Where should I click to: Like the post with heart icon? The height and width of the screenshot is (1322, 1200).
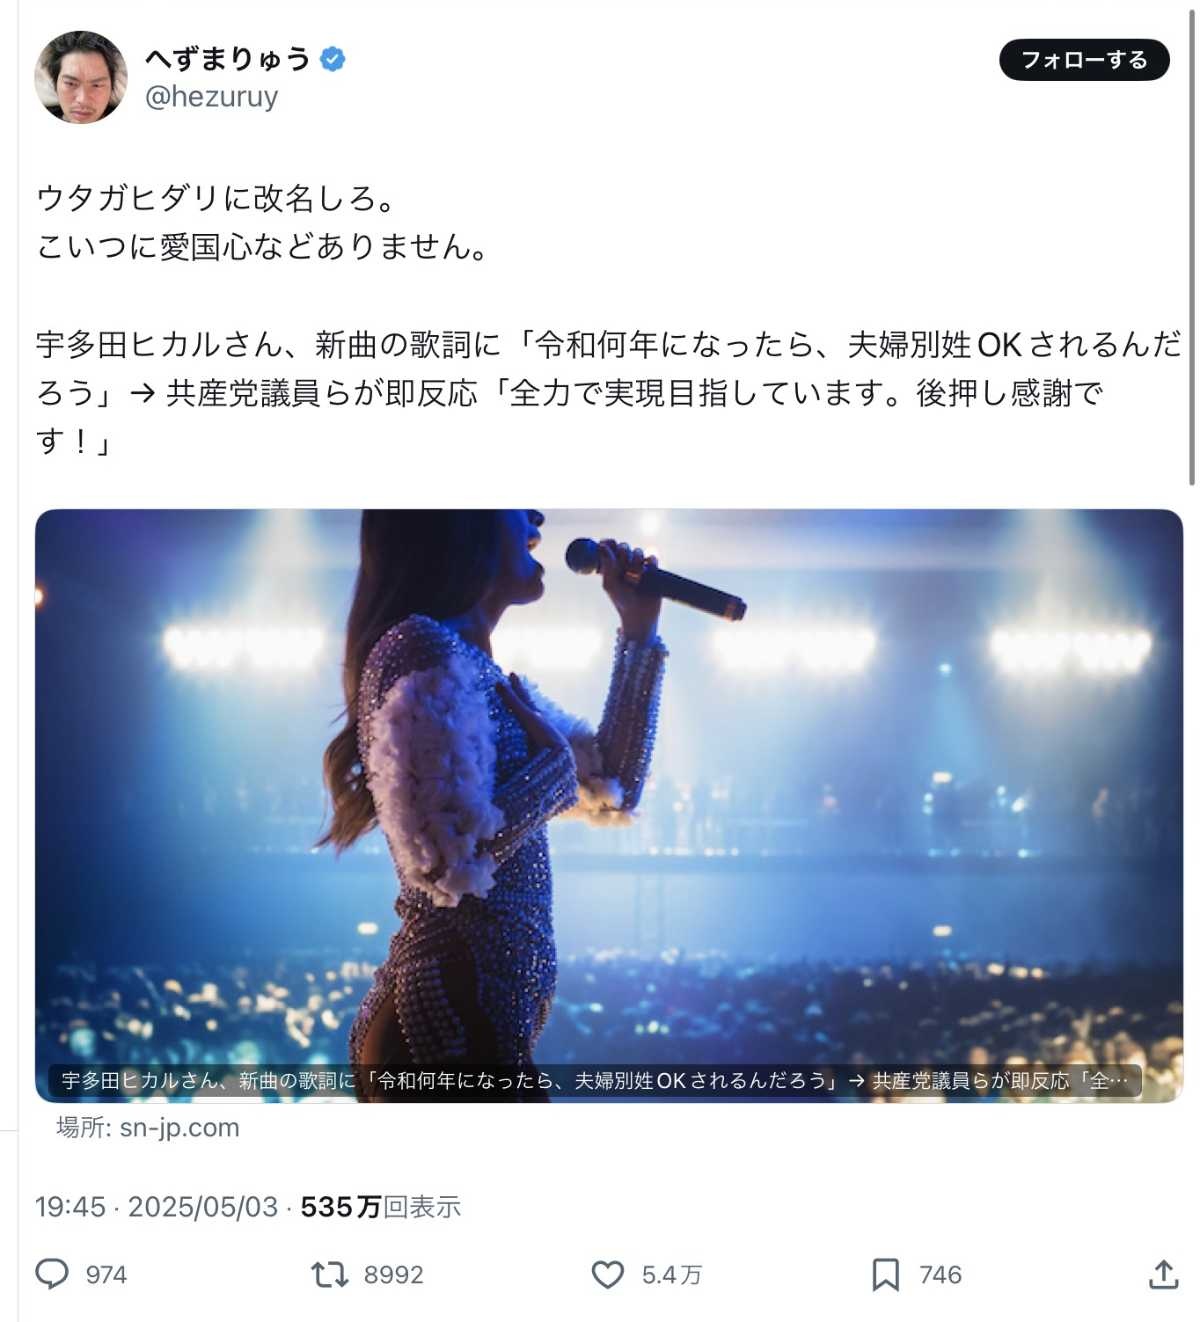(x=608, y=1274)
